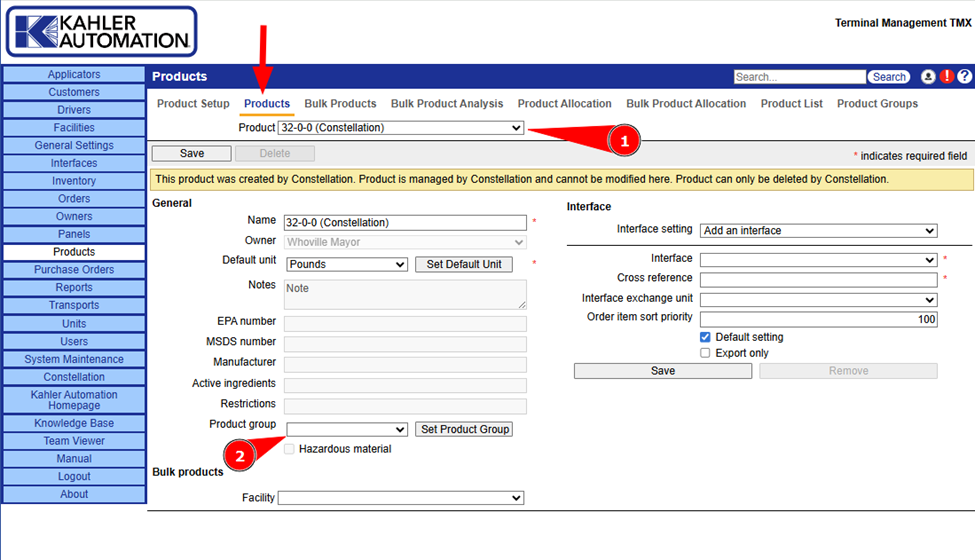Open the Bulk products Facility dropdown
This screenshot has height=560, width=975.
pos(401,498)
